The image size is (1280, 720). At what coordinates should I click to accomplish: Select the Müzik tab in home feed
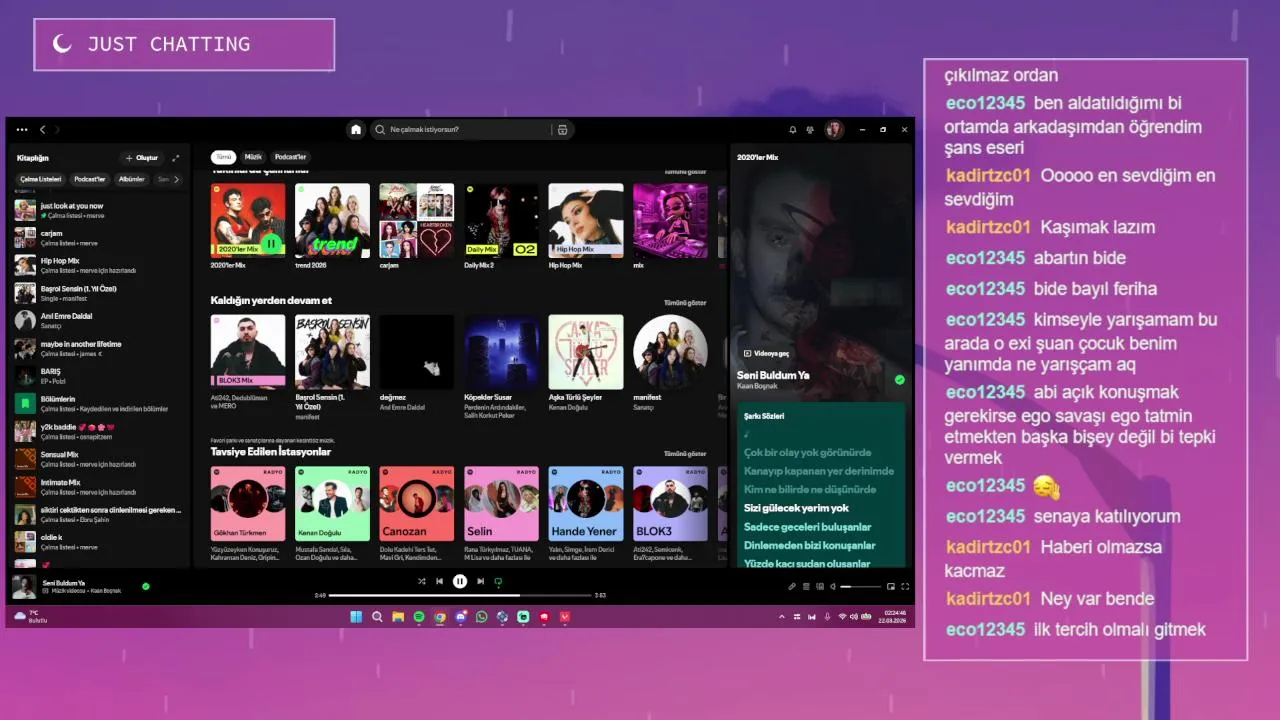click(254, 157)
